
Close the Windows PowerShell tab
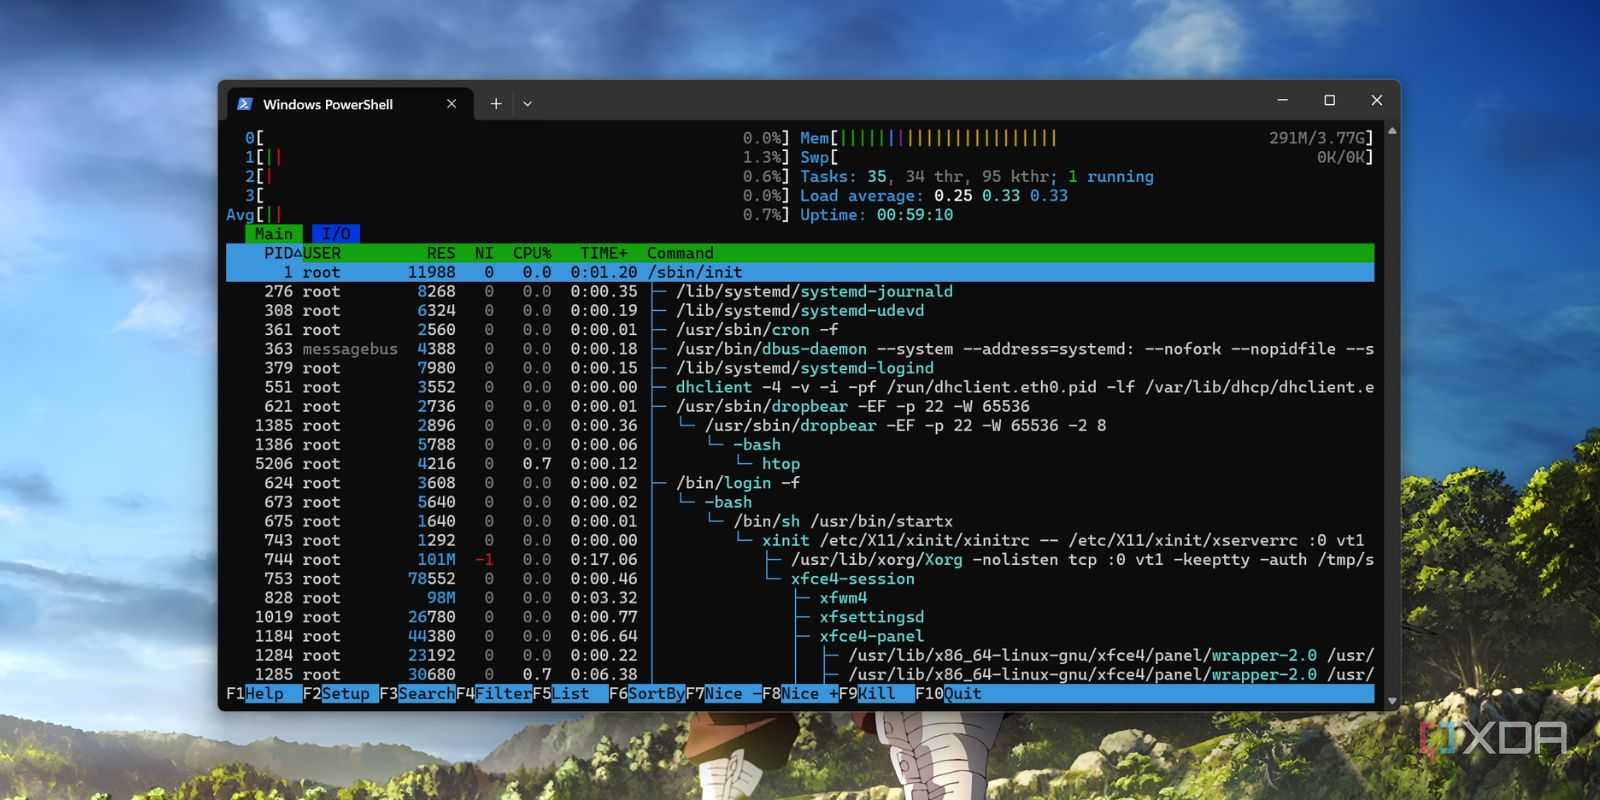tap(451, 104)
